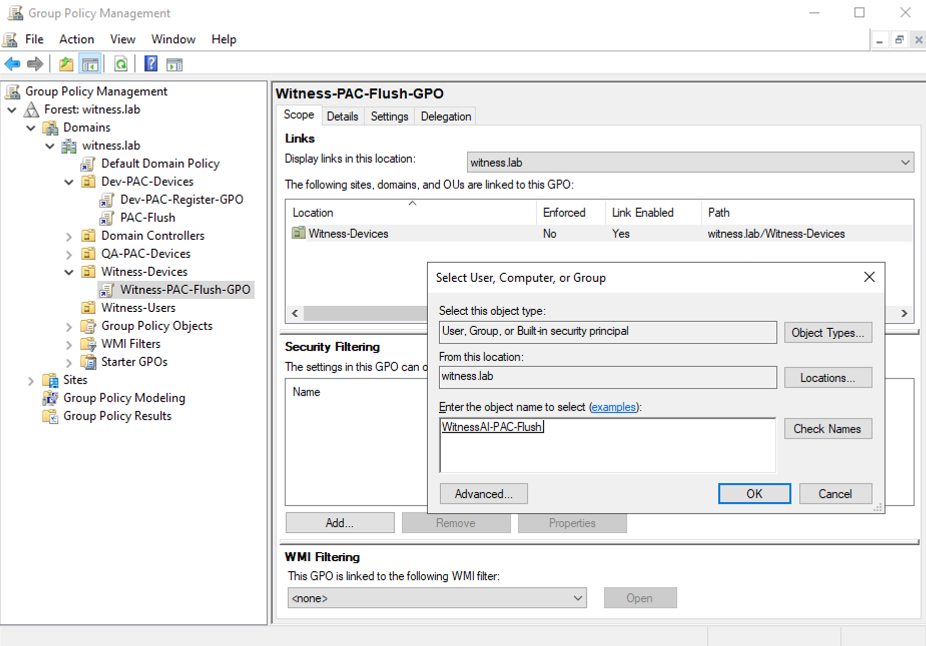
Task: Click the Locations button
Action: 828,378
